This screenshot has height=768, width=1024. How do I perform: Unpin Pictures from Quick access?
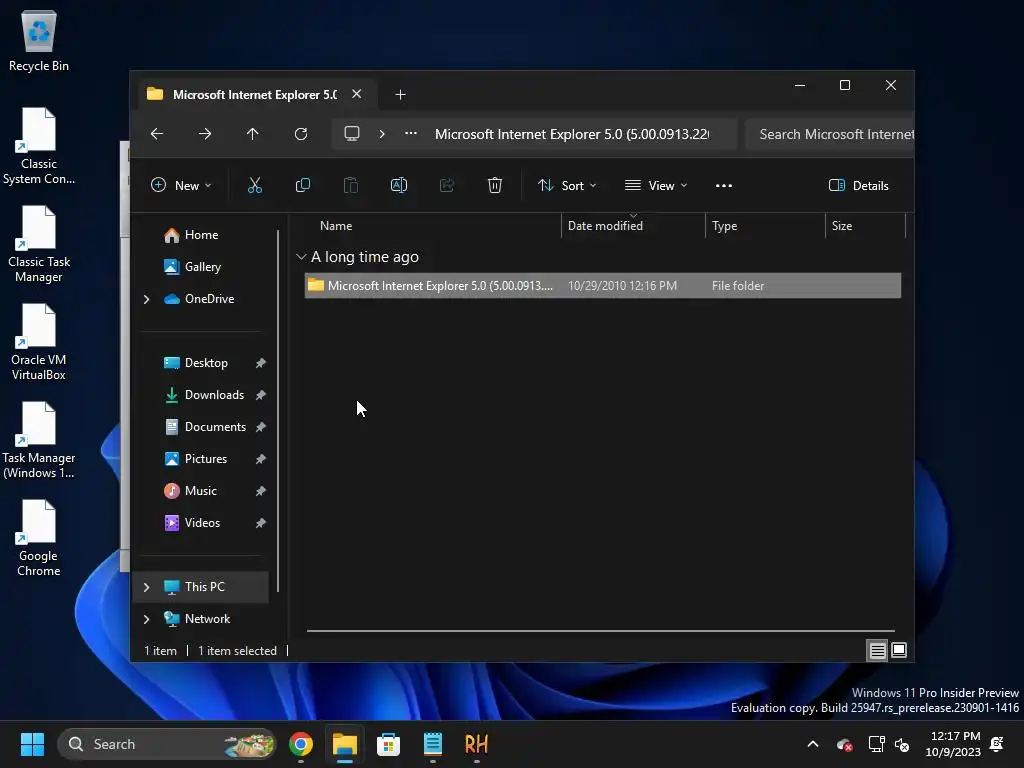coord(261,459)
